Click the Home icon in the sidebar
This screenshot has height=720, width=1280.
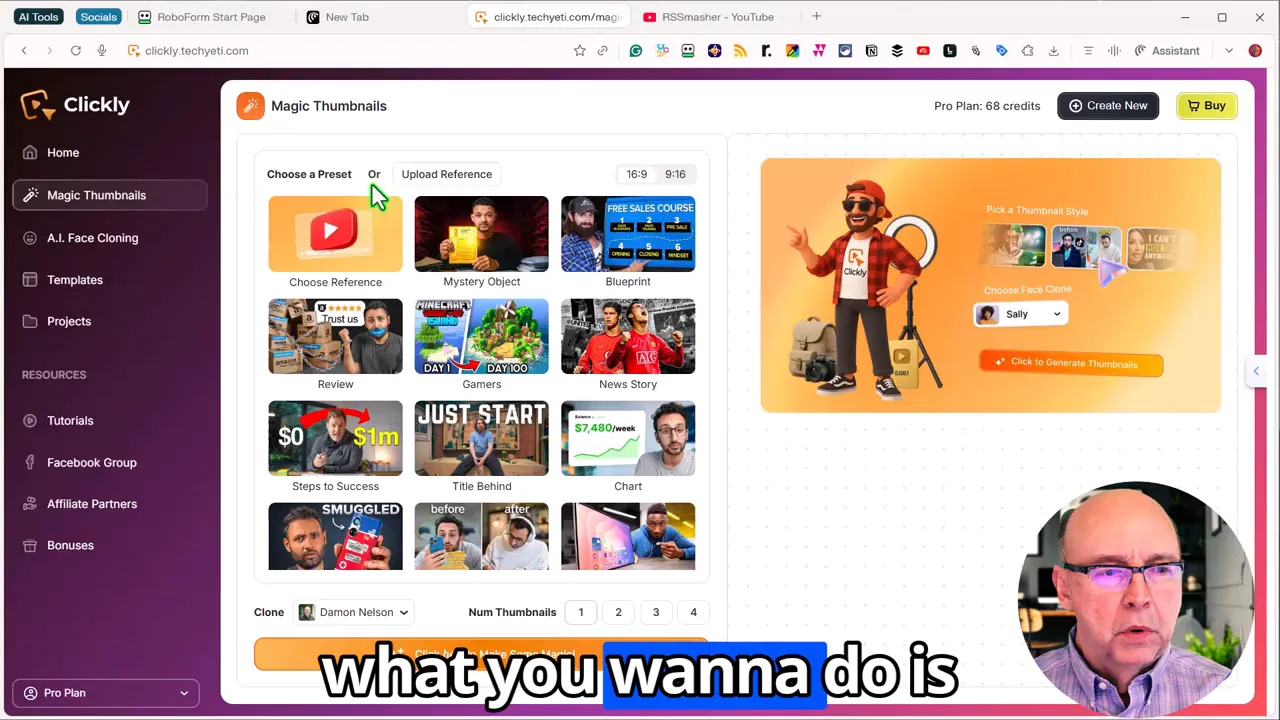(30, 152)
